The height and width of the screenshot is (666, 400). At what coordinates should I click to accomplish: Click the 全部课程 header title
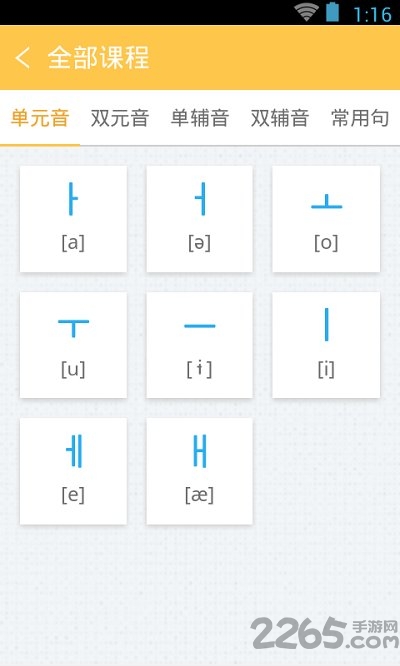pos(99,57)
